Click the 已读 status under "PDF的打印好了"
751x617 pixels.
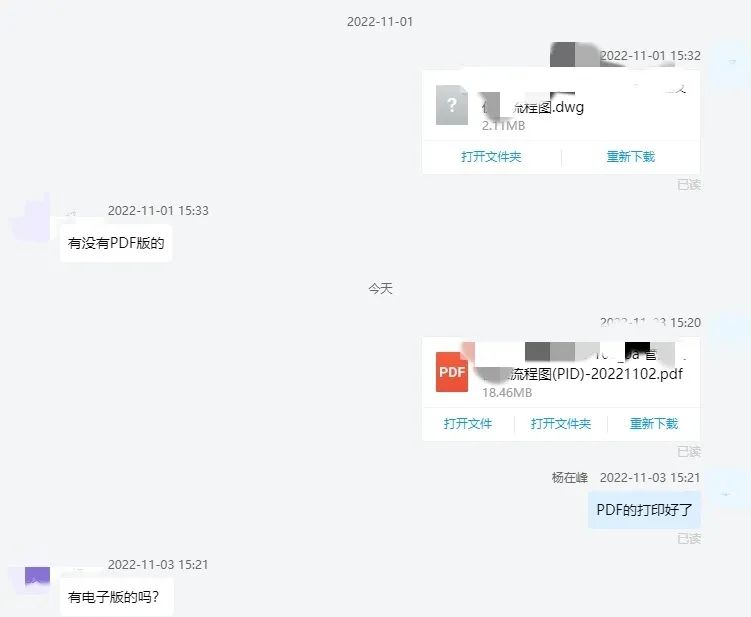689,538
